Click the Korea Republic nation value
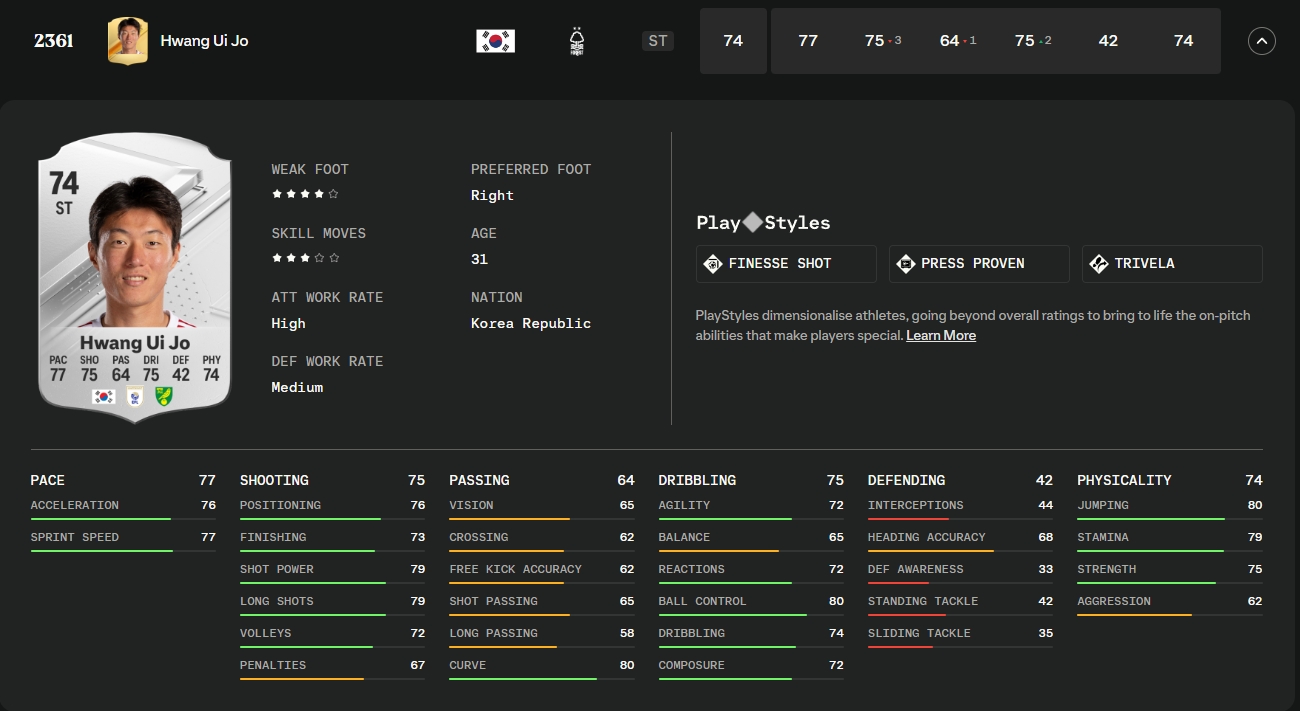Screen dimensions: 1300x711 [x=531, y=323]
